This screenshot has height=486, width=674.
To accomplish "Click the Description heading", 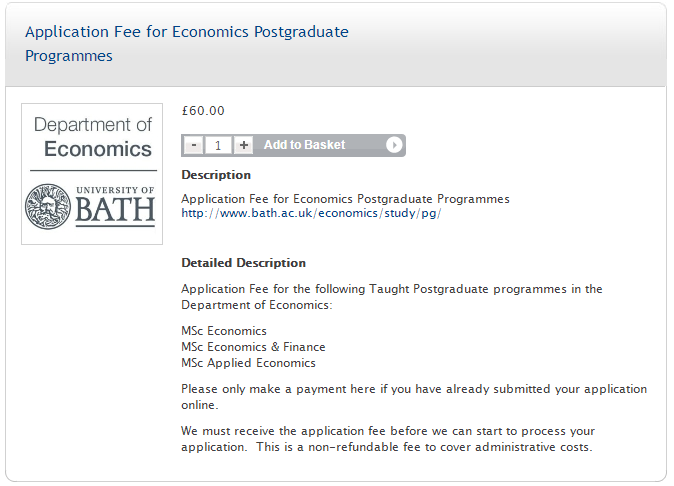I will click(x=216, y=175).
